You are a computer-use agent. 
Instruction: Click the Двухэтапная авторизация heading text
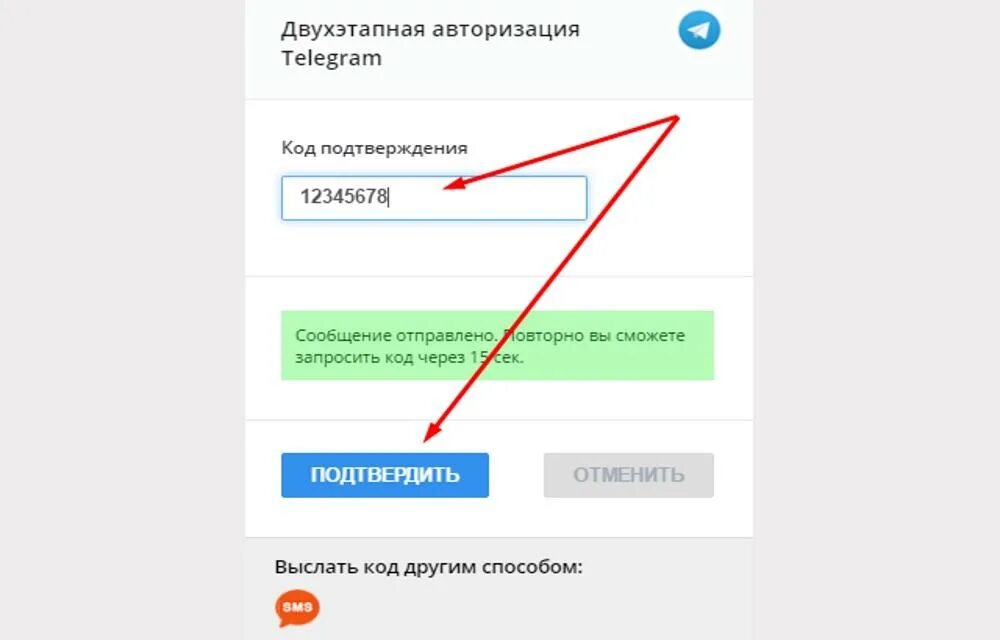tap(430, 29)
